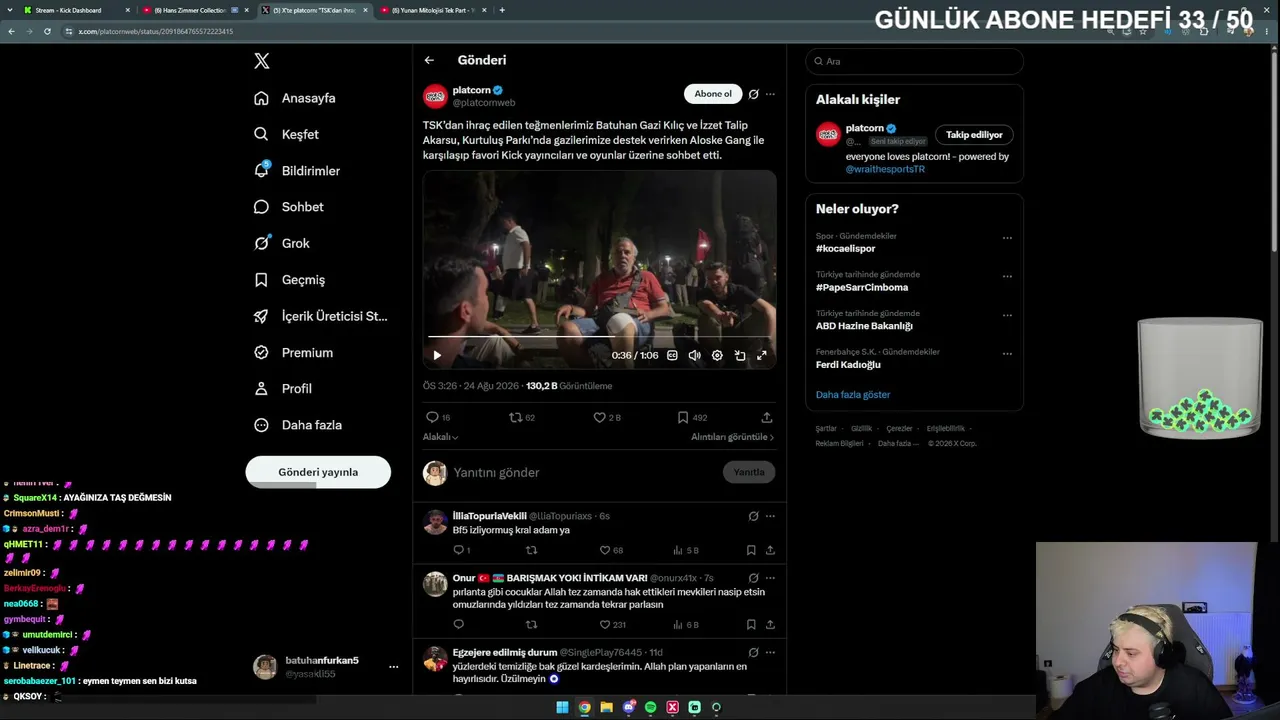Focus the Yanıtını gönder reply field
The width and height of the screenshot is (1280, 720).
click(583, 472)
